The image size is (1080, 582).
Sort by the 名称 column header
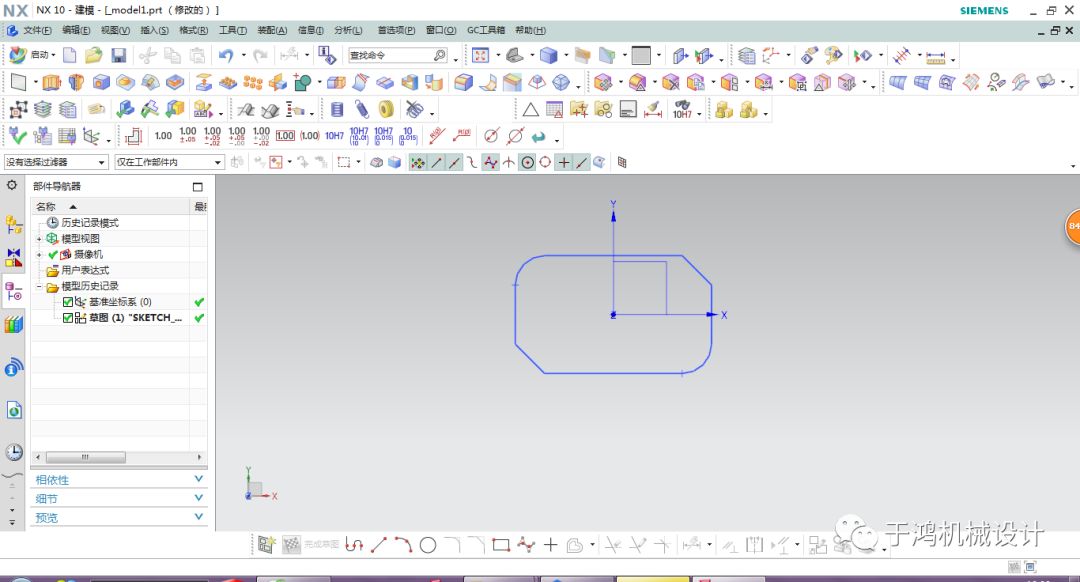point(110,206)
